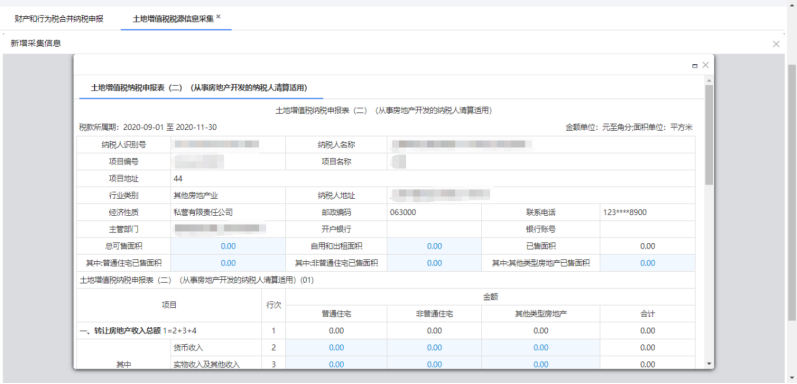Click the dialog vertical scrollbar thumb
The image size is (797, 384).
pyautogui.click(x=709, y=135)
